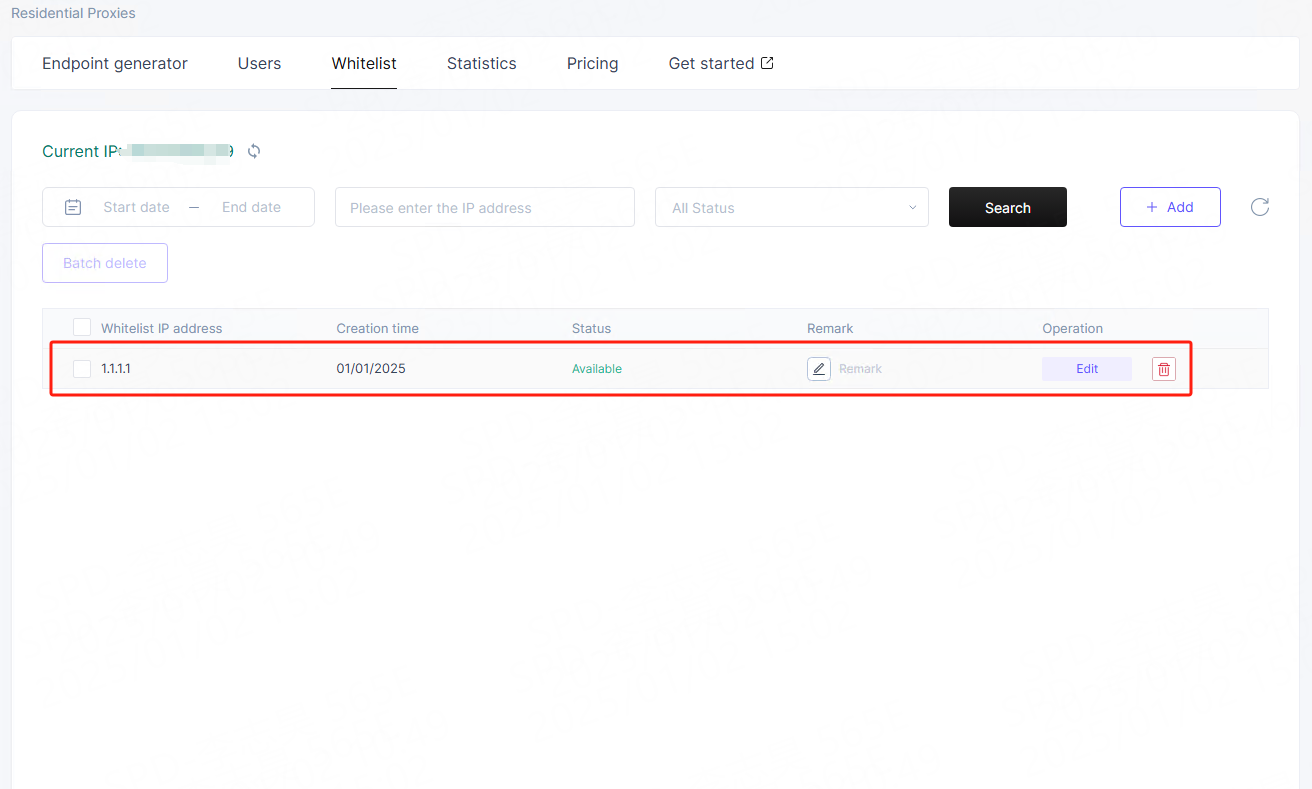
Task: Click the Add button
Action: click(x=1170, y=207)
